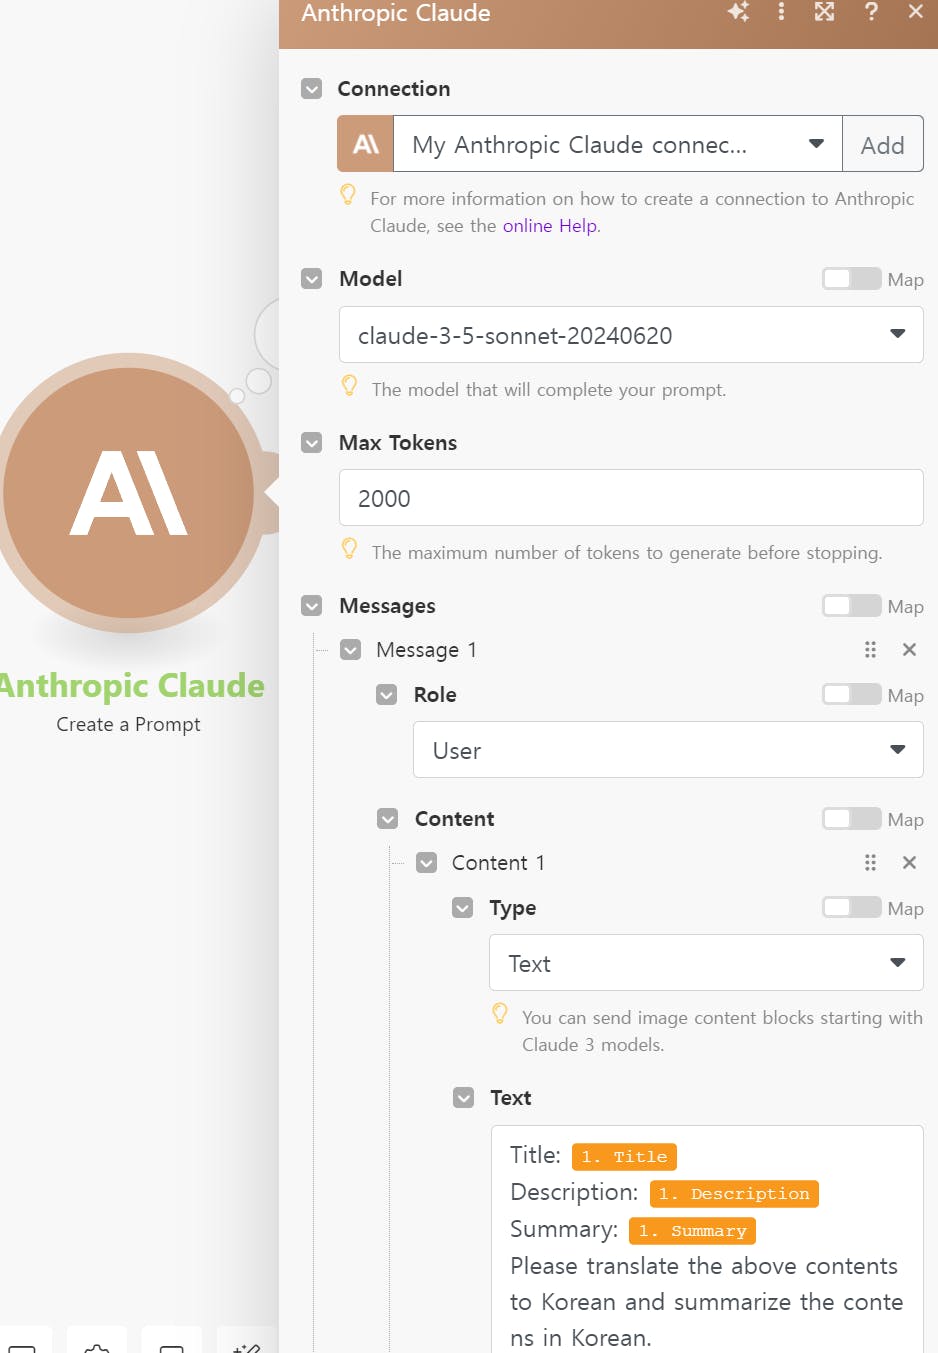Screen dimensions: 938x1353
Task: Toggle the Map switch for Content
Action: [852, 819]
